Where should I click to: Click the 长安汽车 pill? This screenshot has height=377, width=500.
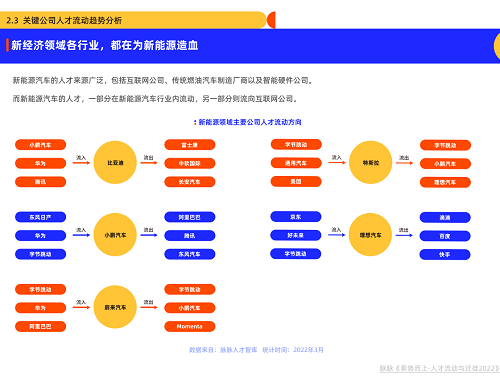[190, 182]
